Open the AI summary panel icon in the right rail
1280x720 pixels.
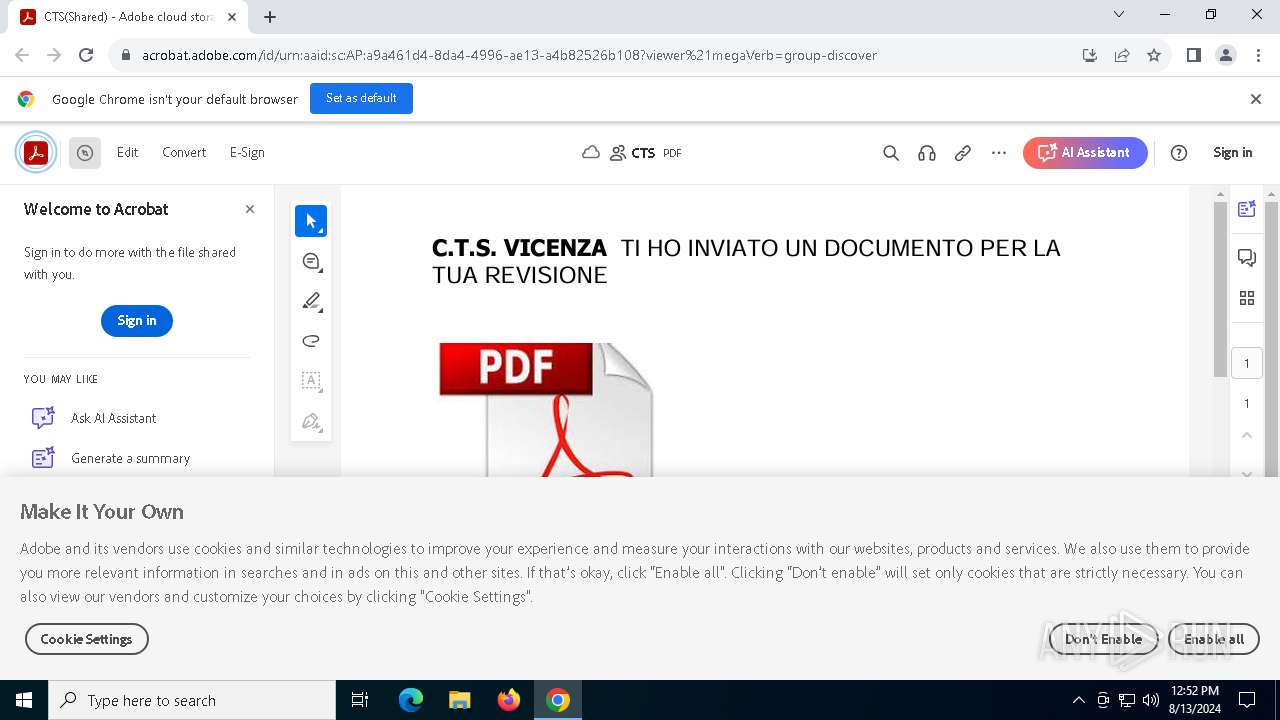pyautogui.click(x=1247, y=209)
